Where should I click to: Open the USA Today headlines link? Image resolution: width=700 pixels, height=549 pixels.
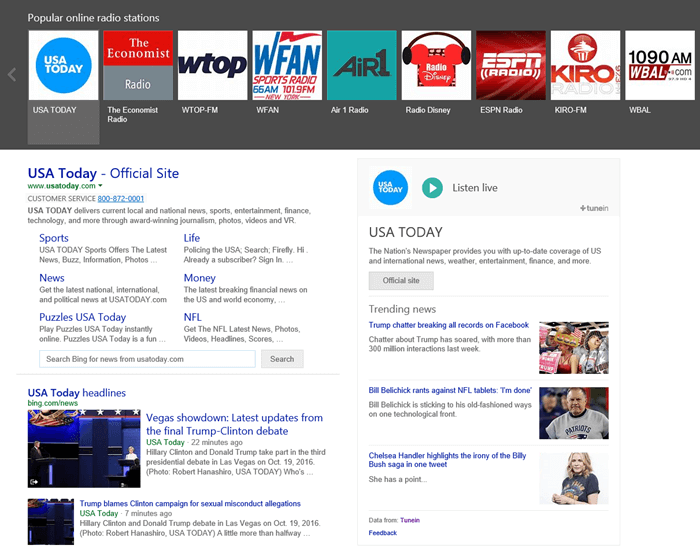click(x=77, y=393)
